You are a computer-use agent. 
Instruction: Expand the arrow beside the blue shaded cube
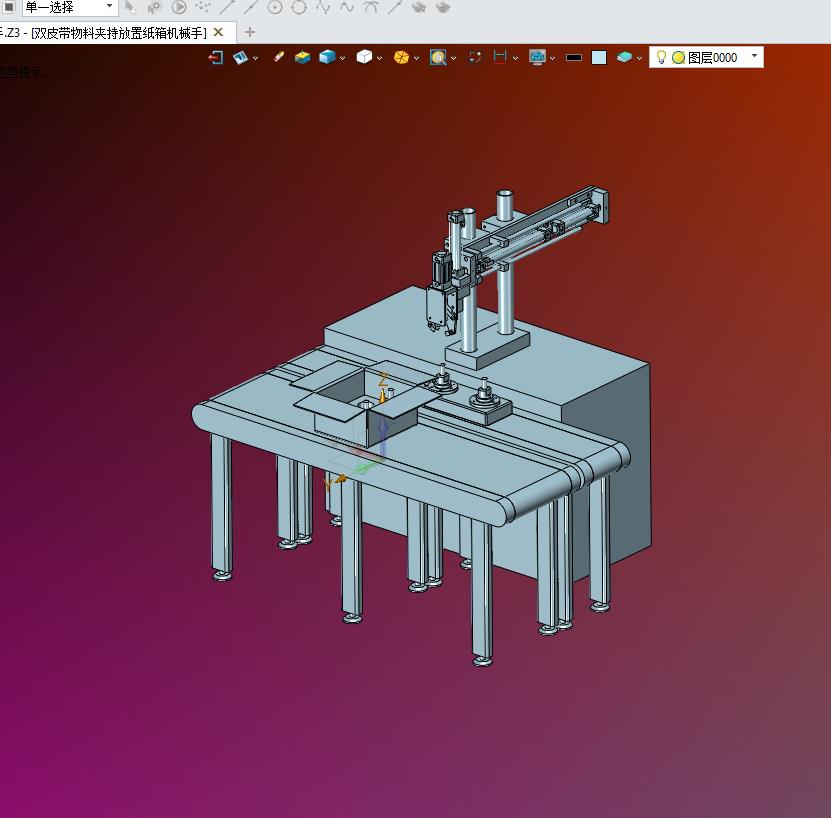343,58
